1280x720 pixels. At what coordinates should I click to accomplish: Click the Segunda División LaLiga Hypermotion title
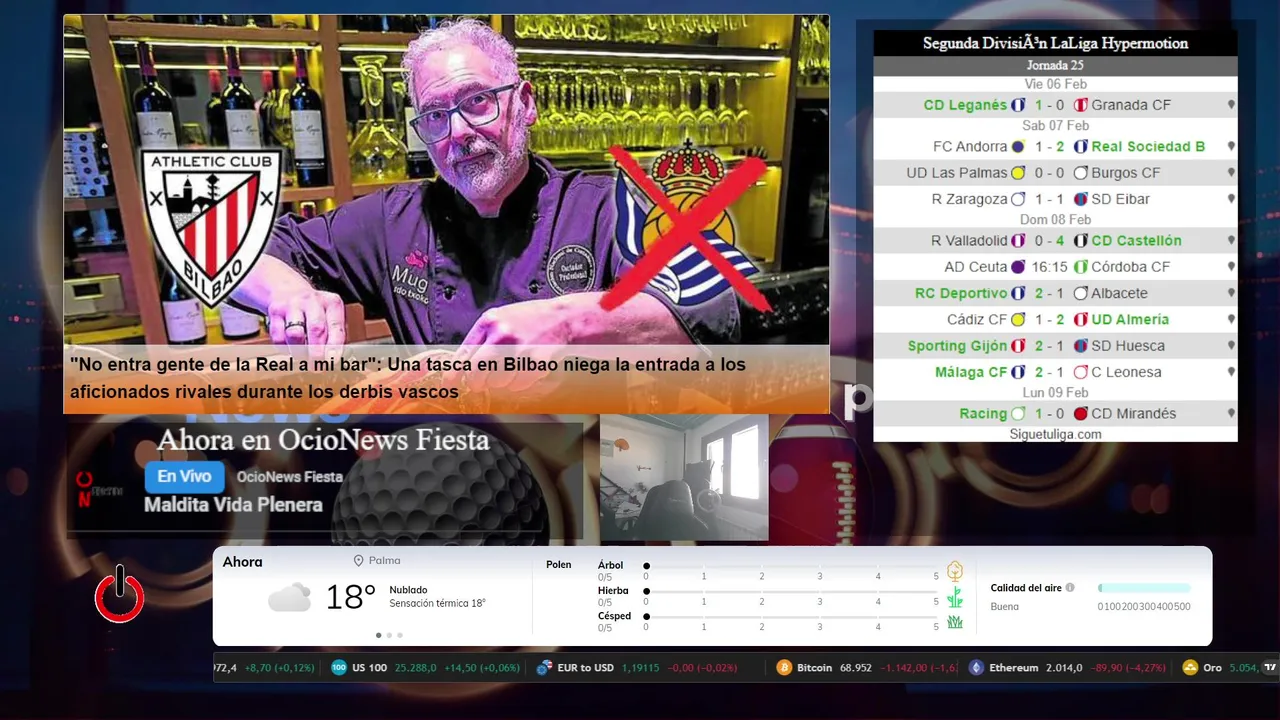pyautogui.click(x=1055, y=44)
